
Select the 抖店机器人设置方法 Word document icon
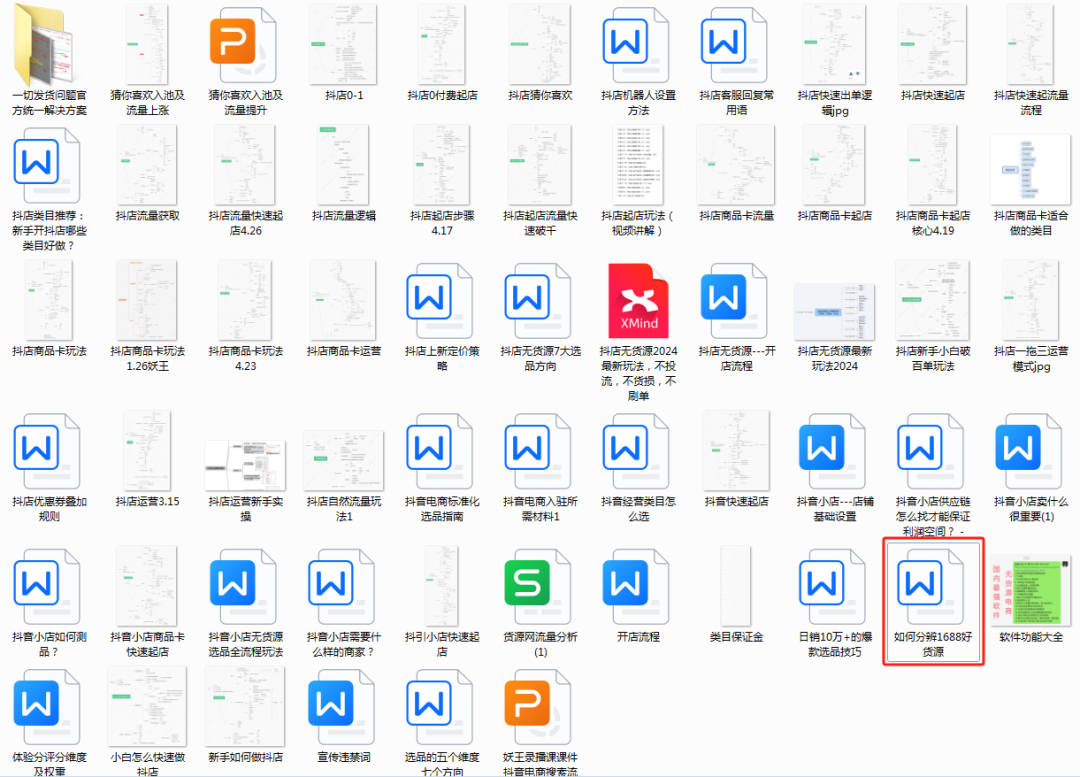pos(636,45)
